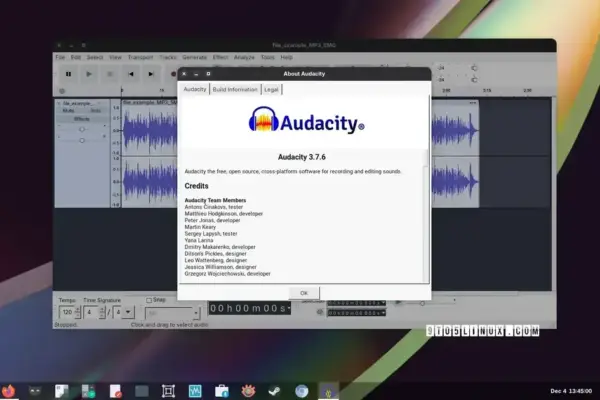Click the time signature numerator spinner
Image resolution: width=600 pixels, height=400 pixels.
(x=102, y=312)
